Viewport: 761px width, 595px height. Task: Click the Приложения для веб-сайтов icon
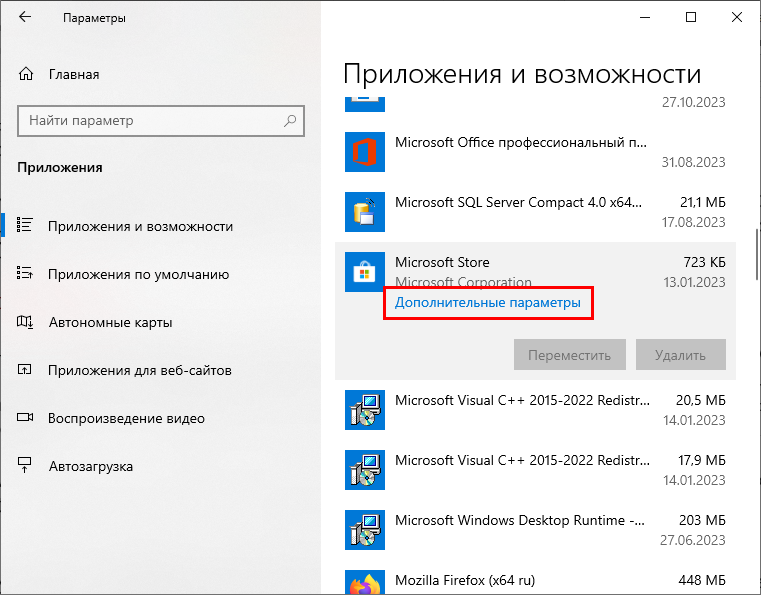point(24,369)
